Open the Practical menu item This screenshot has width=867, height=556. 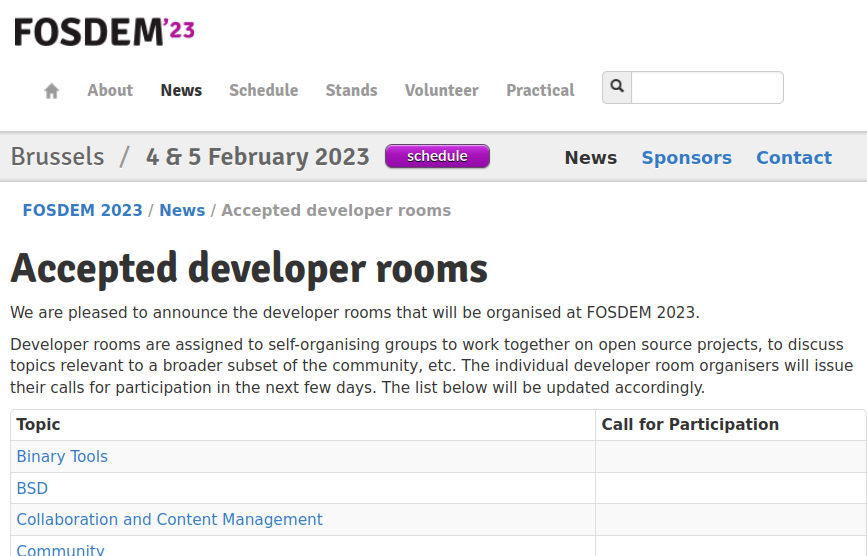coord(540,90)
